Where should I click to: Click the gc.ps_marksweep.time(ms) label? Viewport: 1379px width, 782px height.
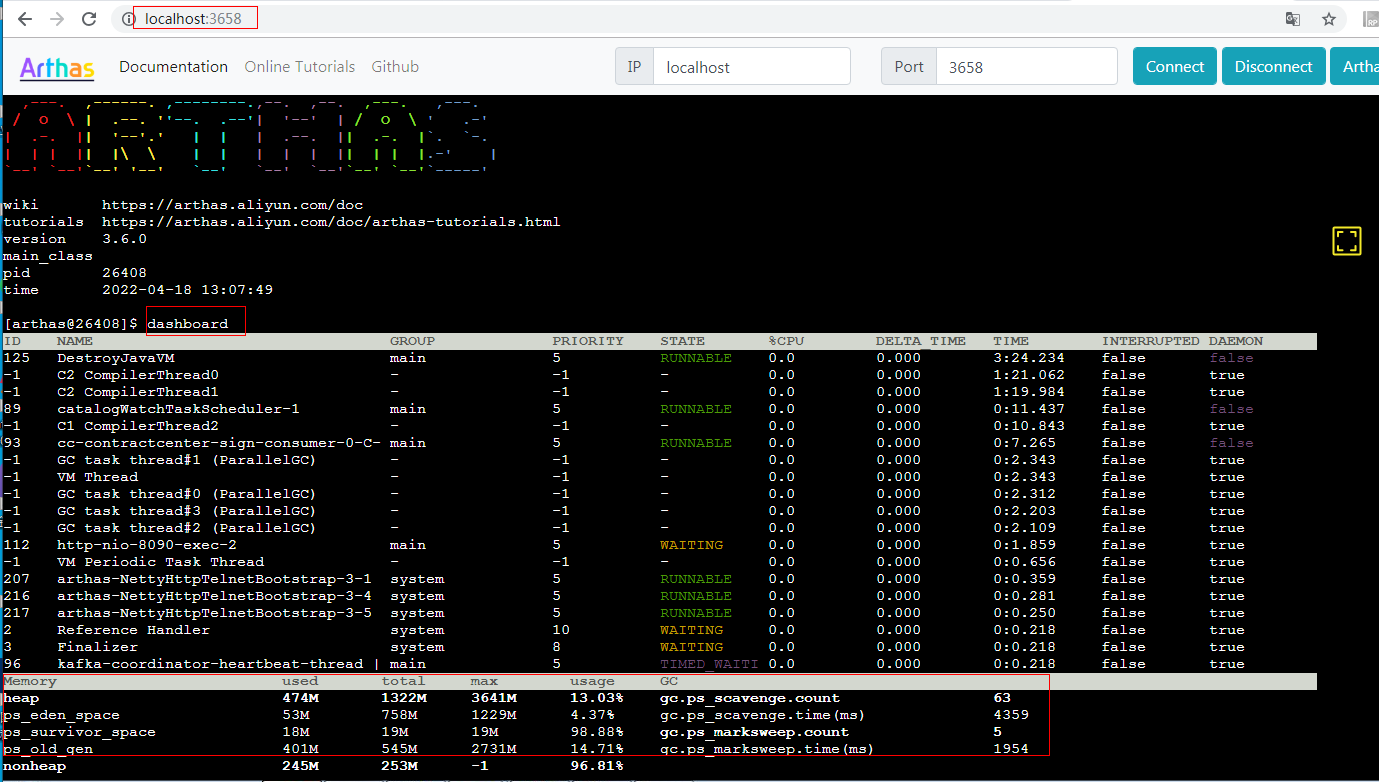[x=767, y=749]
